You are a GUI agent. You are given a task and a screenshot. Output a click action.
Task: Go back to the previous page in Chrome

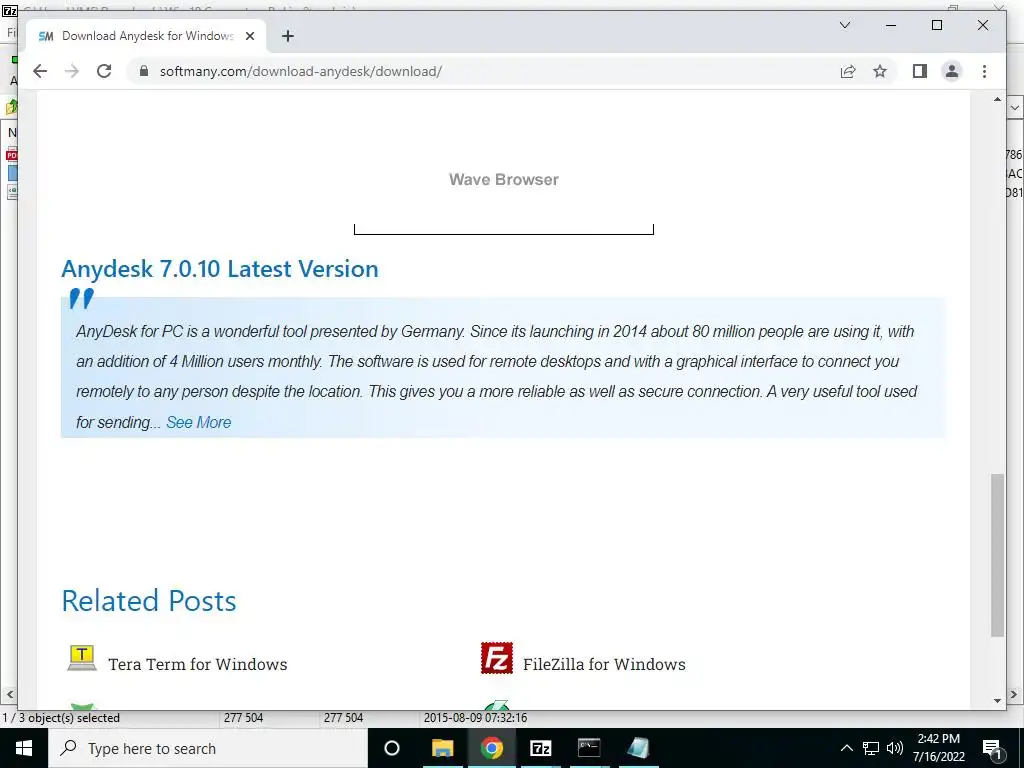(x=40, y=71)
